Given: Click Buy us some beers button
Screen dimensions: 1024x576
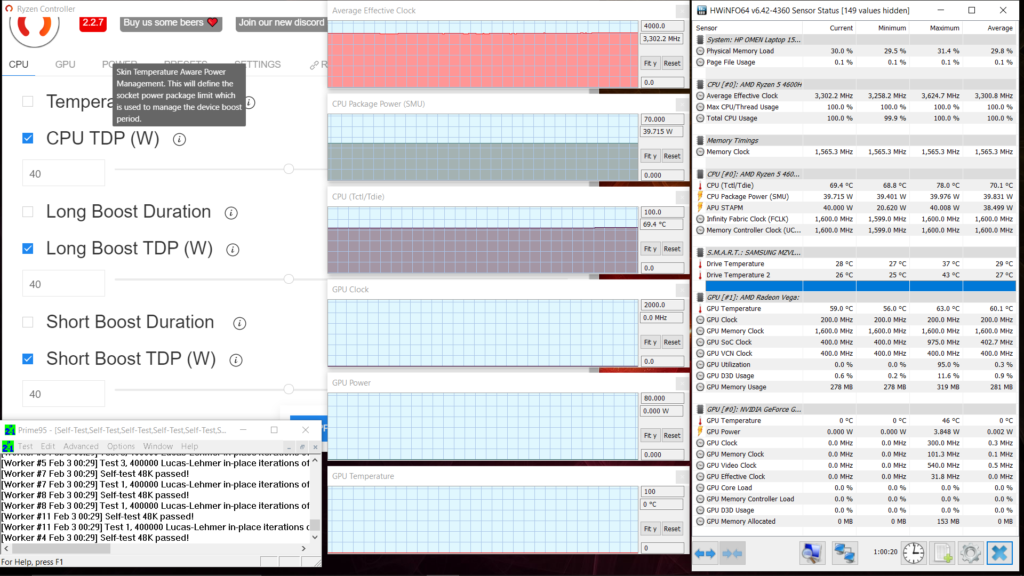Looking at the screenshot, I should tap(170, 22).
